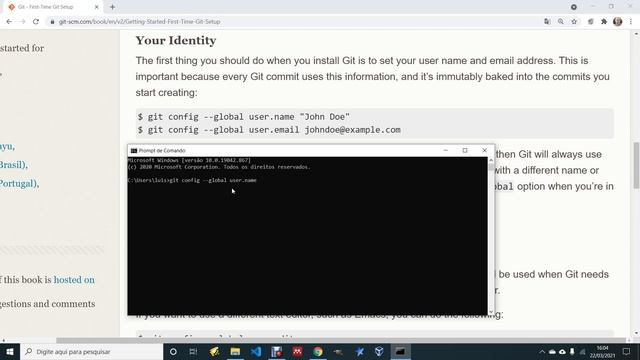This screenshot has width=640, height=360.
Task: Switch to Command Prompt on taskbar
Action: coord(400,351)
